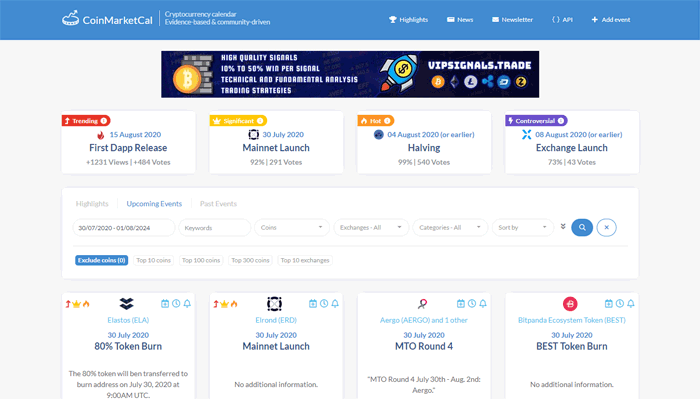Click the Hot badge info icon
Image resolution: width=700 pixels, height=399 pixels.
click(387, 121)
